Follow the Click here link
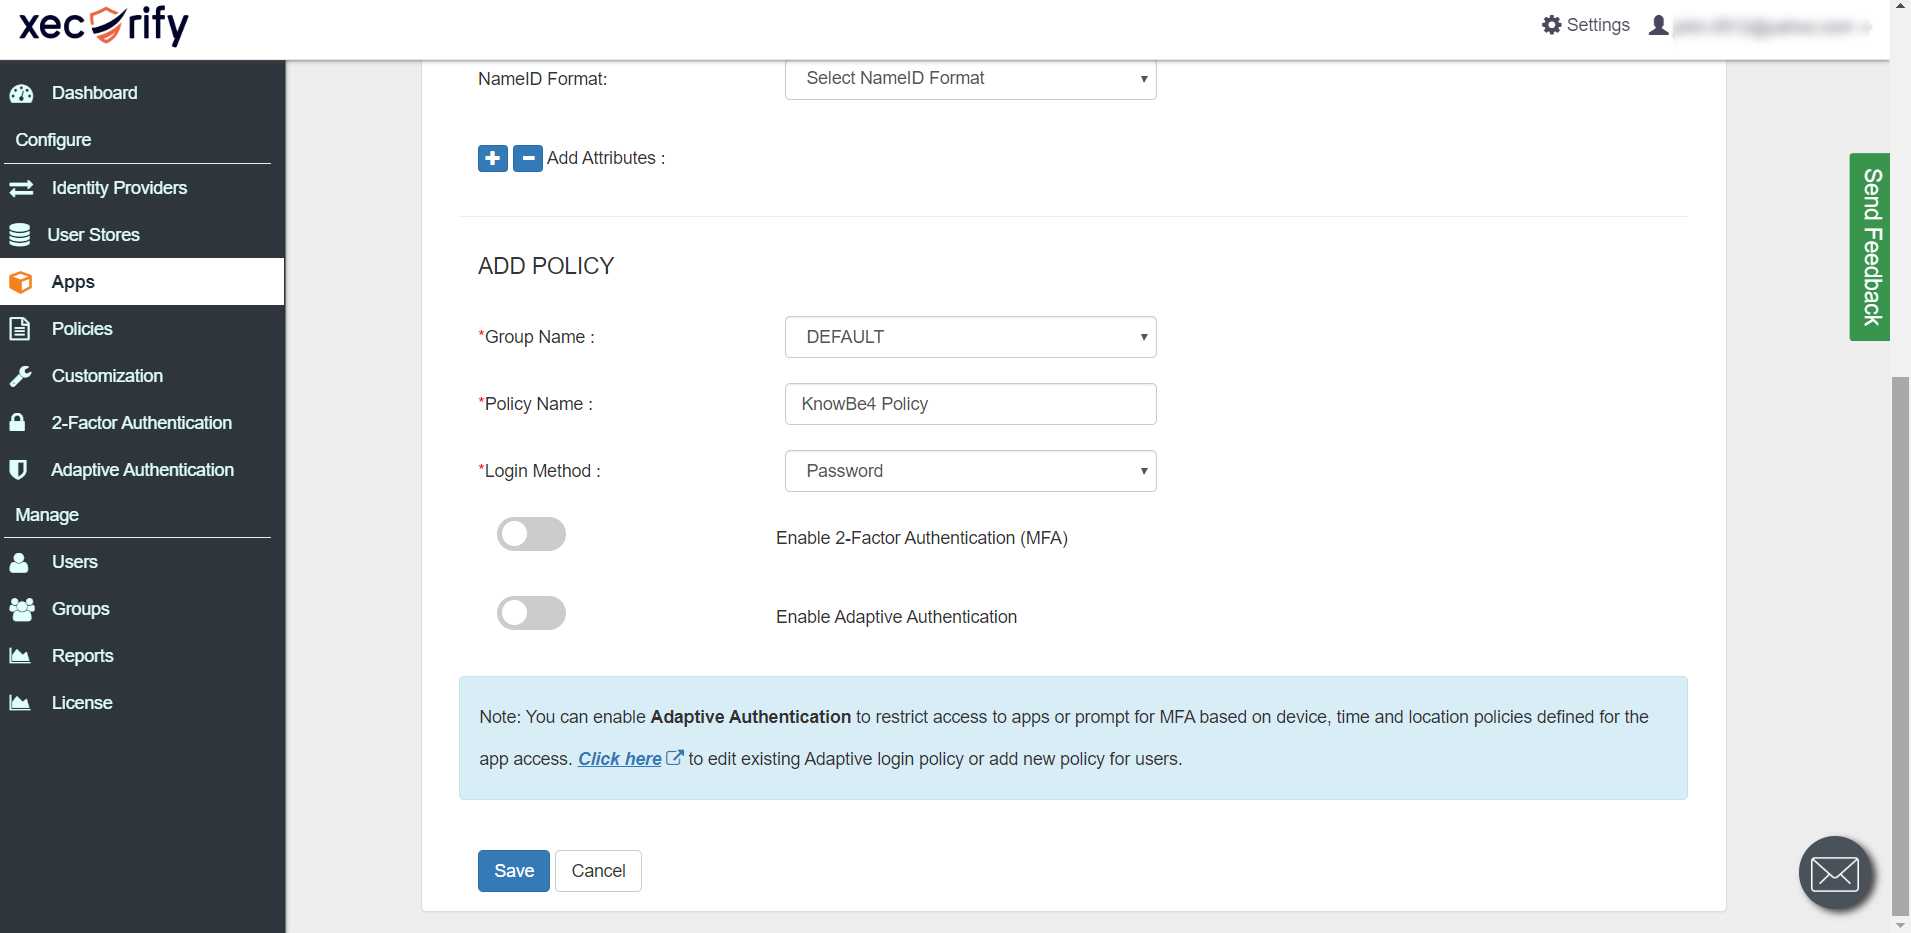This screenshot has height=933, width=1911. click(x=619, y=759)
